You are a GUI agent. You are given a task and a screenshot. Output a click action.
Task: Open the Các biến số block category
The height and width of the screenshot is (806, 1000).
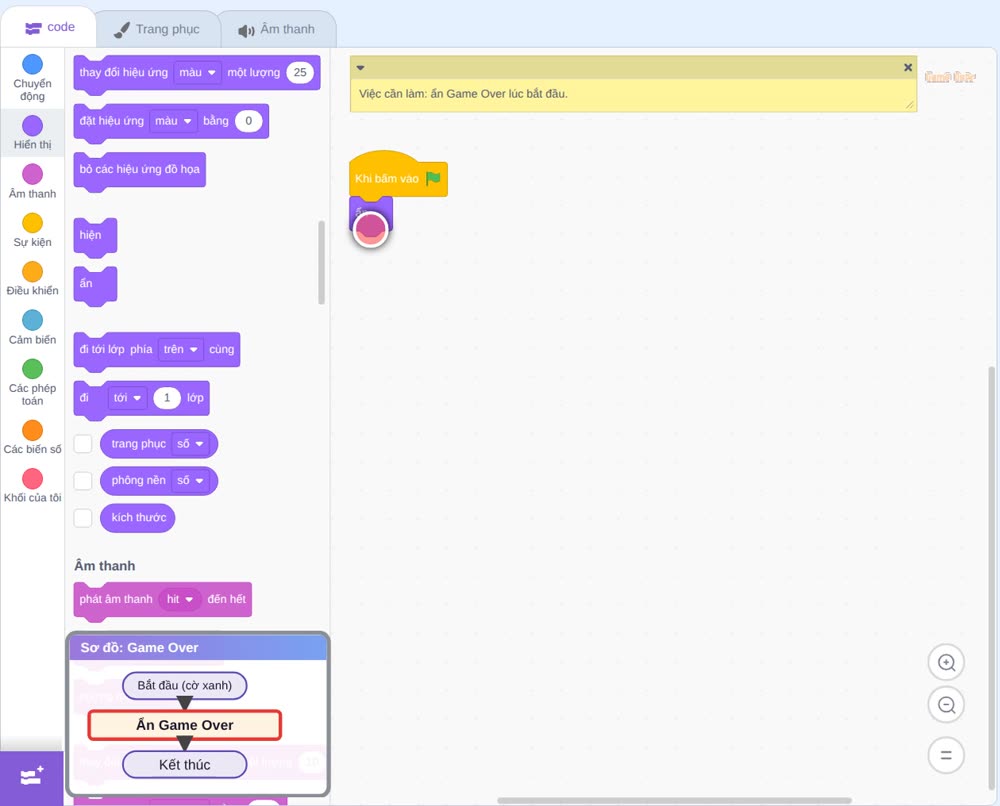coord(32,437)
